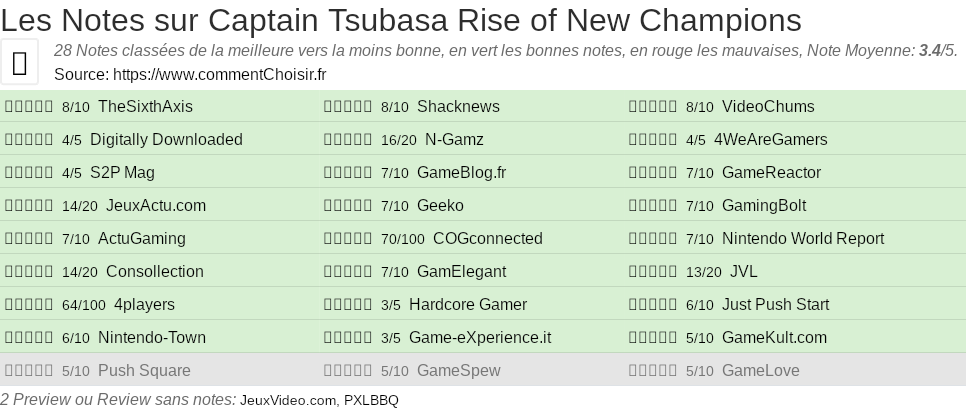This screenshot has width=966, height=411.
Task: Click the star icons next to Push Square
Action: pyautogui.click(x=29, y=371)
